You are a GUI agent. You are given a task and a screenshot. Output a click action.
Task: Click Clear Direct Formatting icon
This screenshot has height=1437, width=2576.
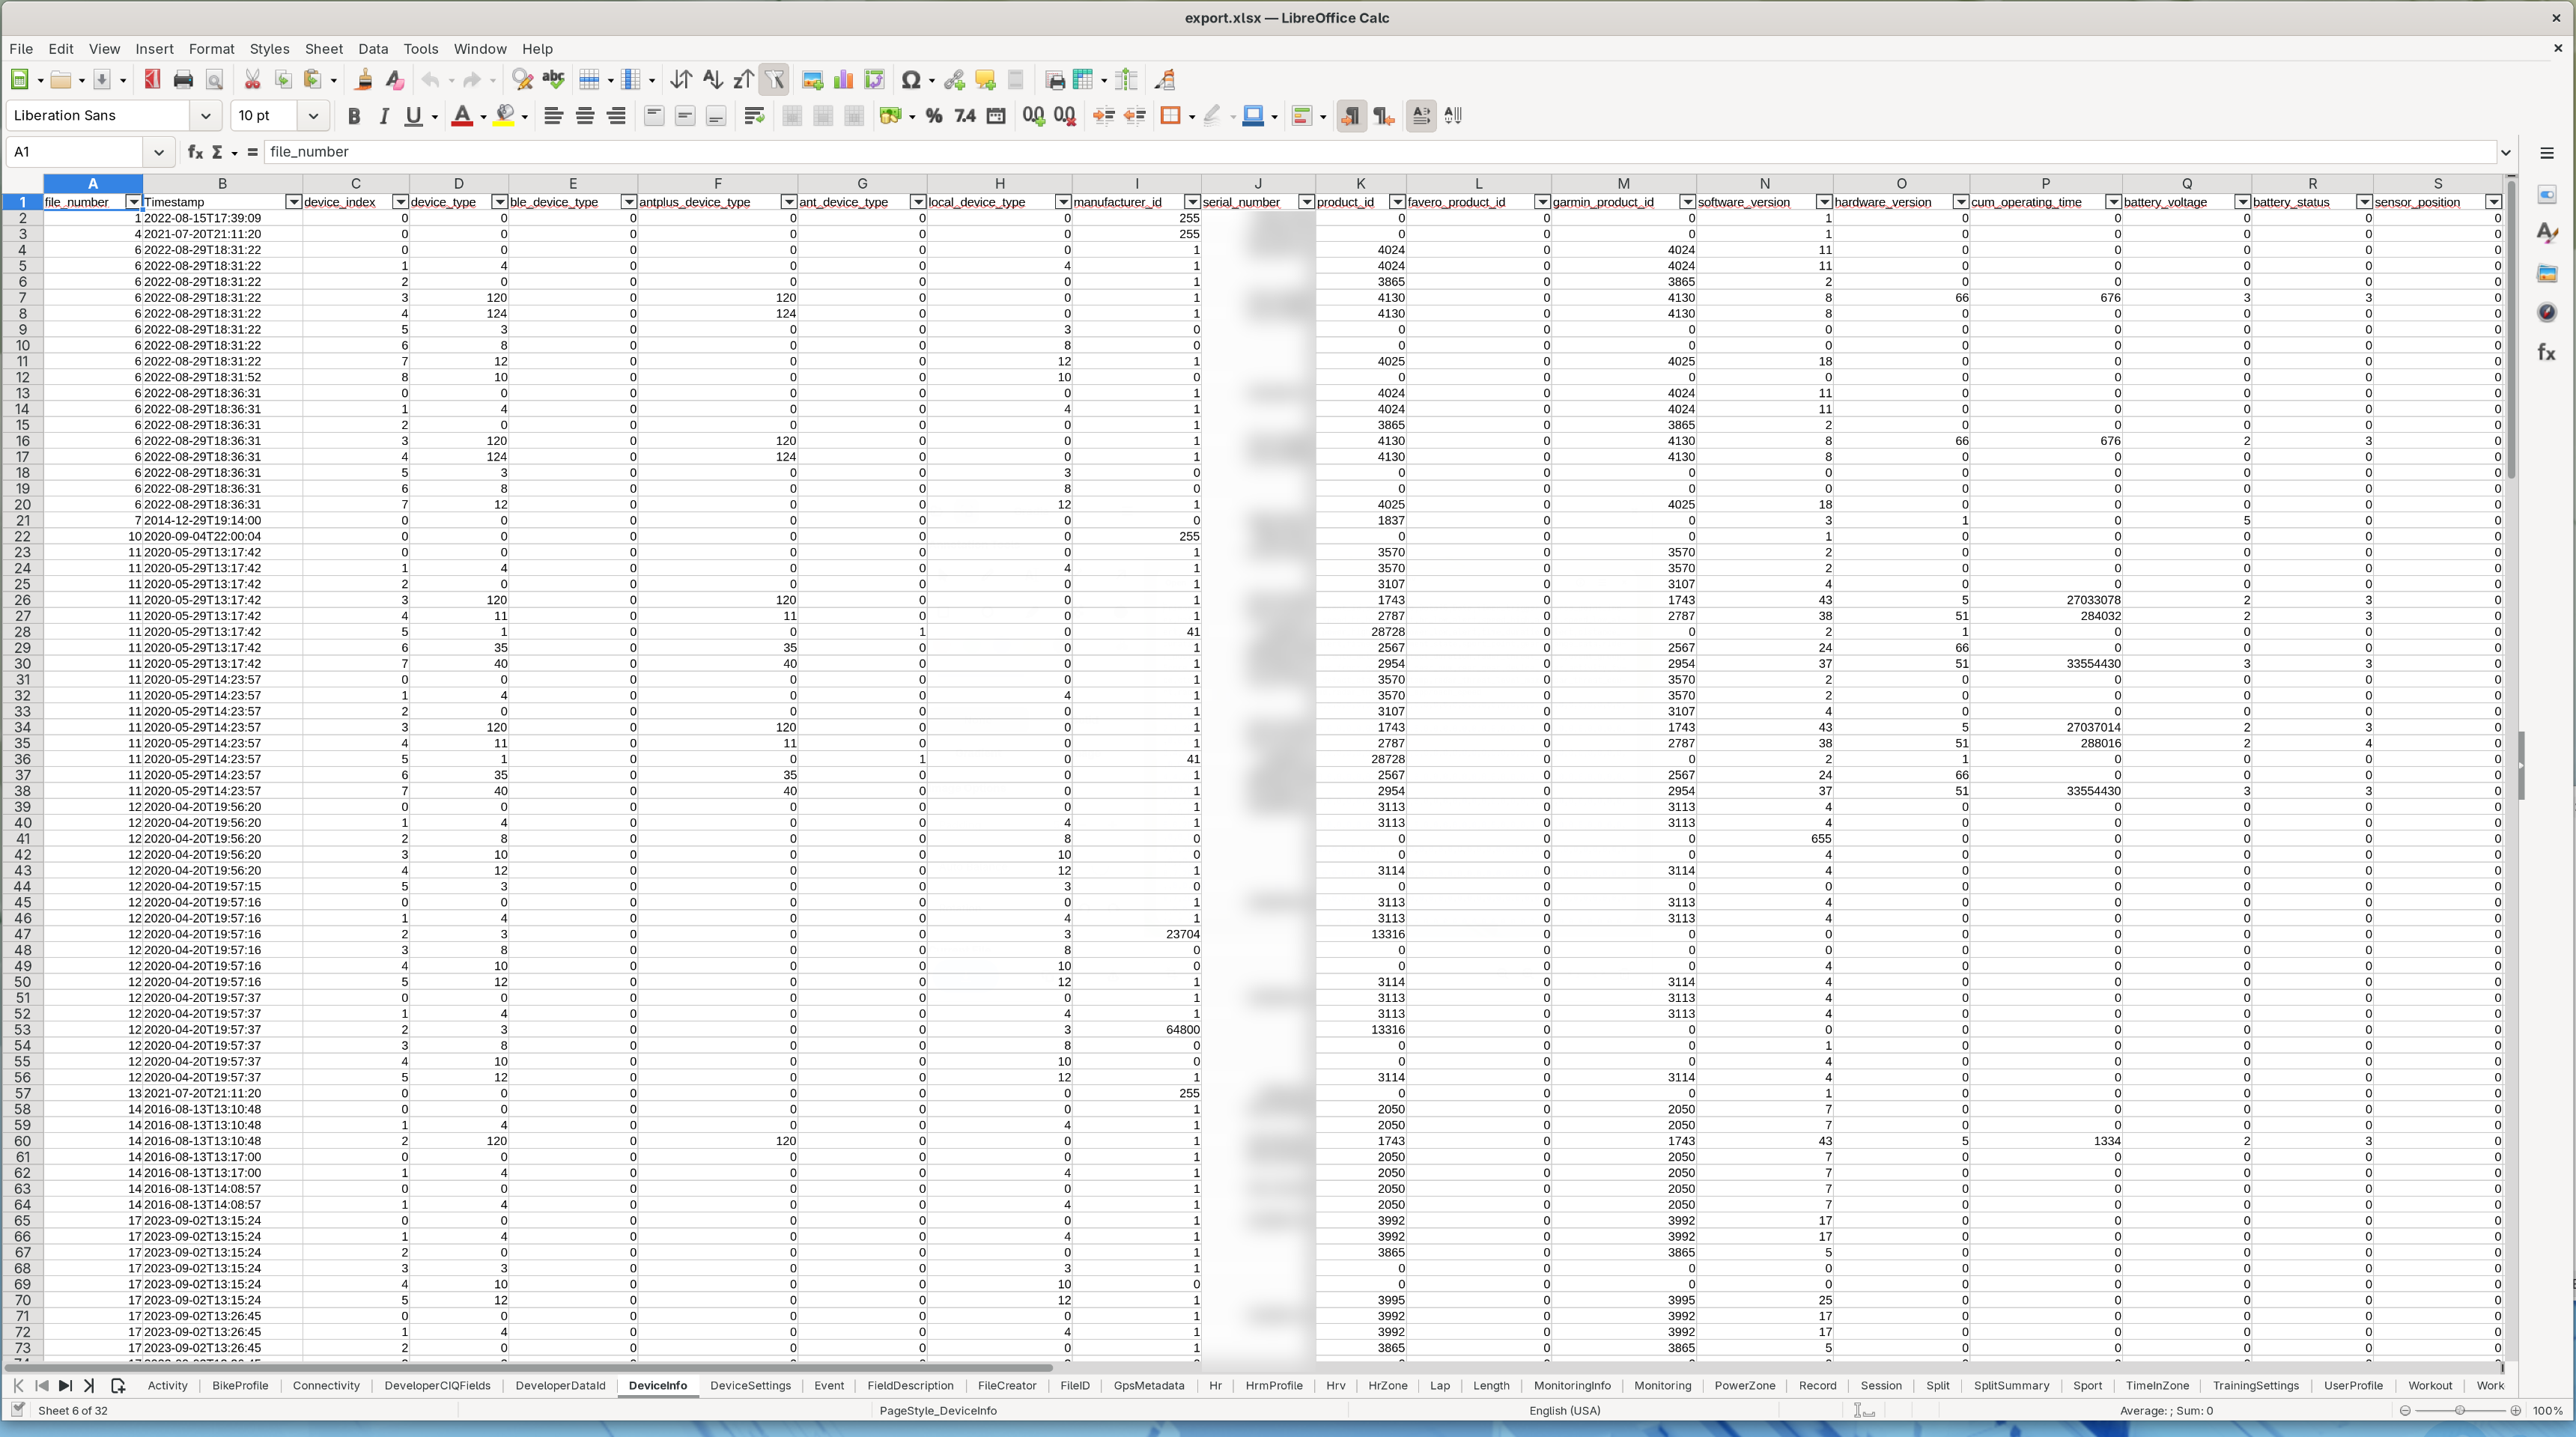tap(395, 80)
